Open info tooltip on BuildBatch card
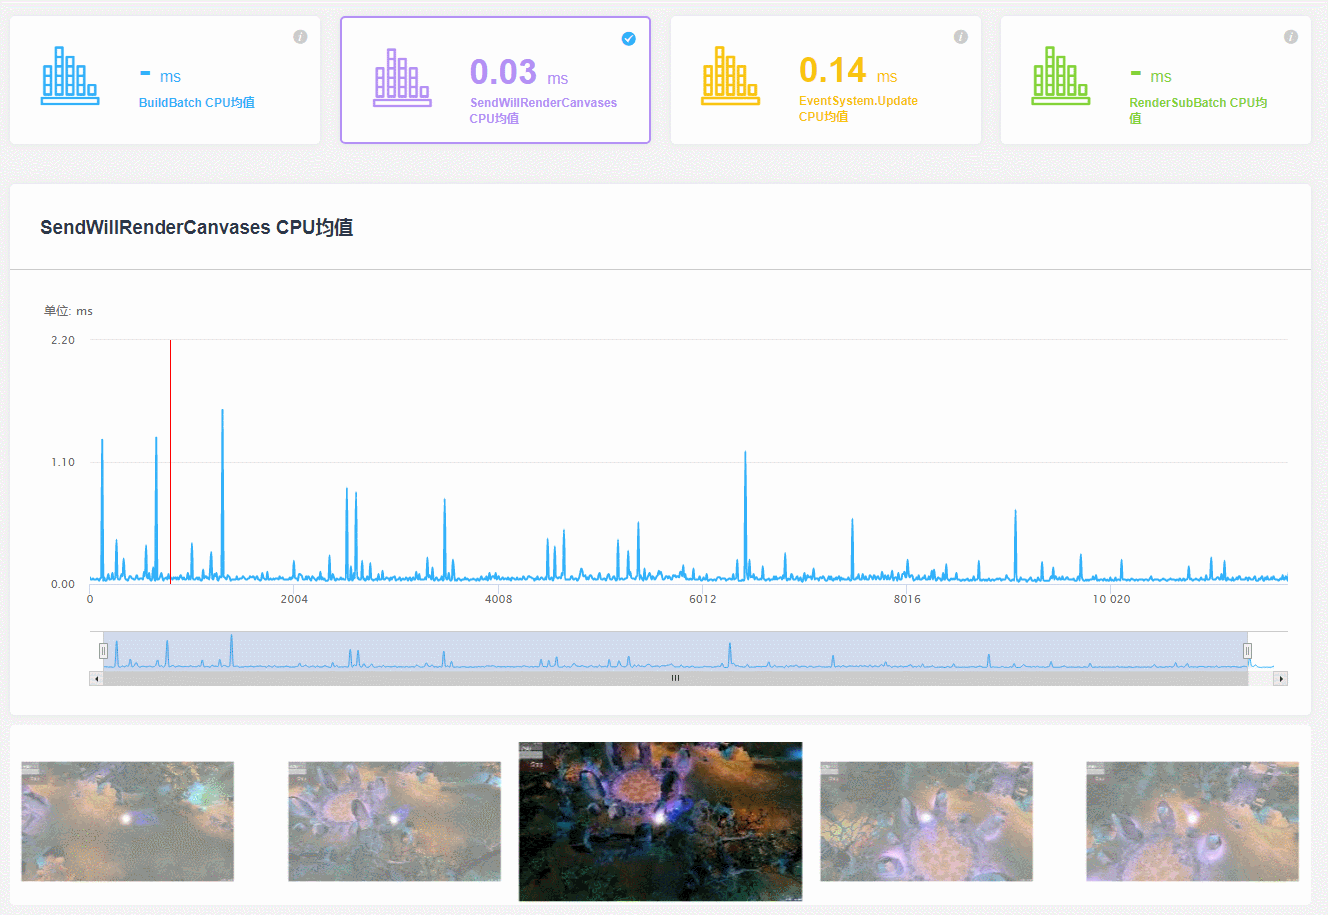1328x915 pixels. (300, 37)
